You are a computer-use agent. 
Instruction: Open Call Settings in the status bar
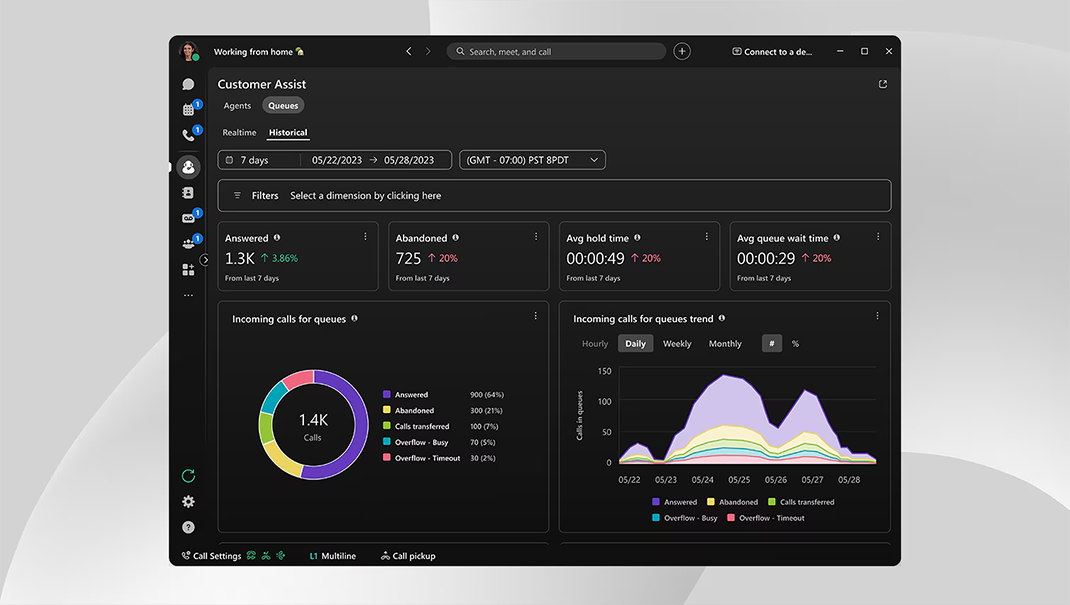(x=212, y=556)
